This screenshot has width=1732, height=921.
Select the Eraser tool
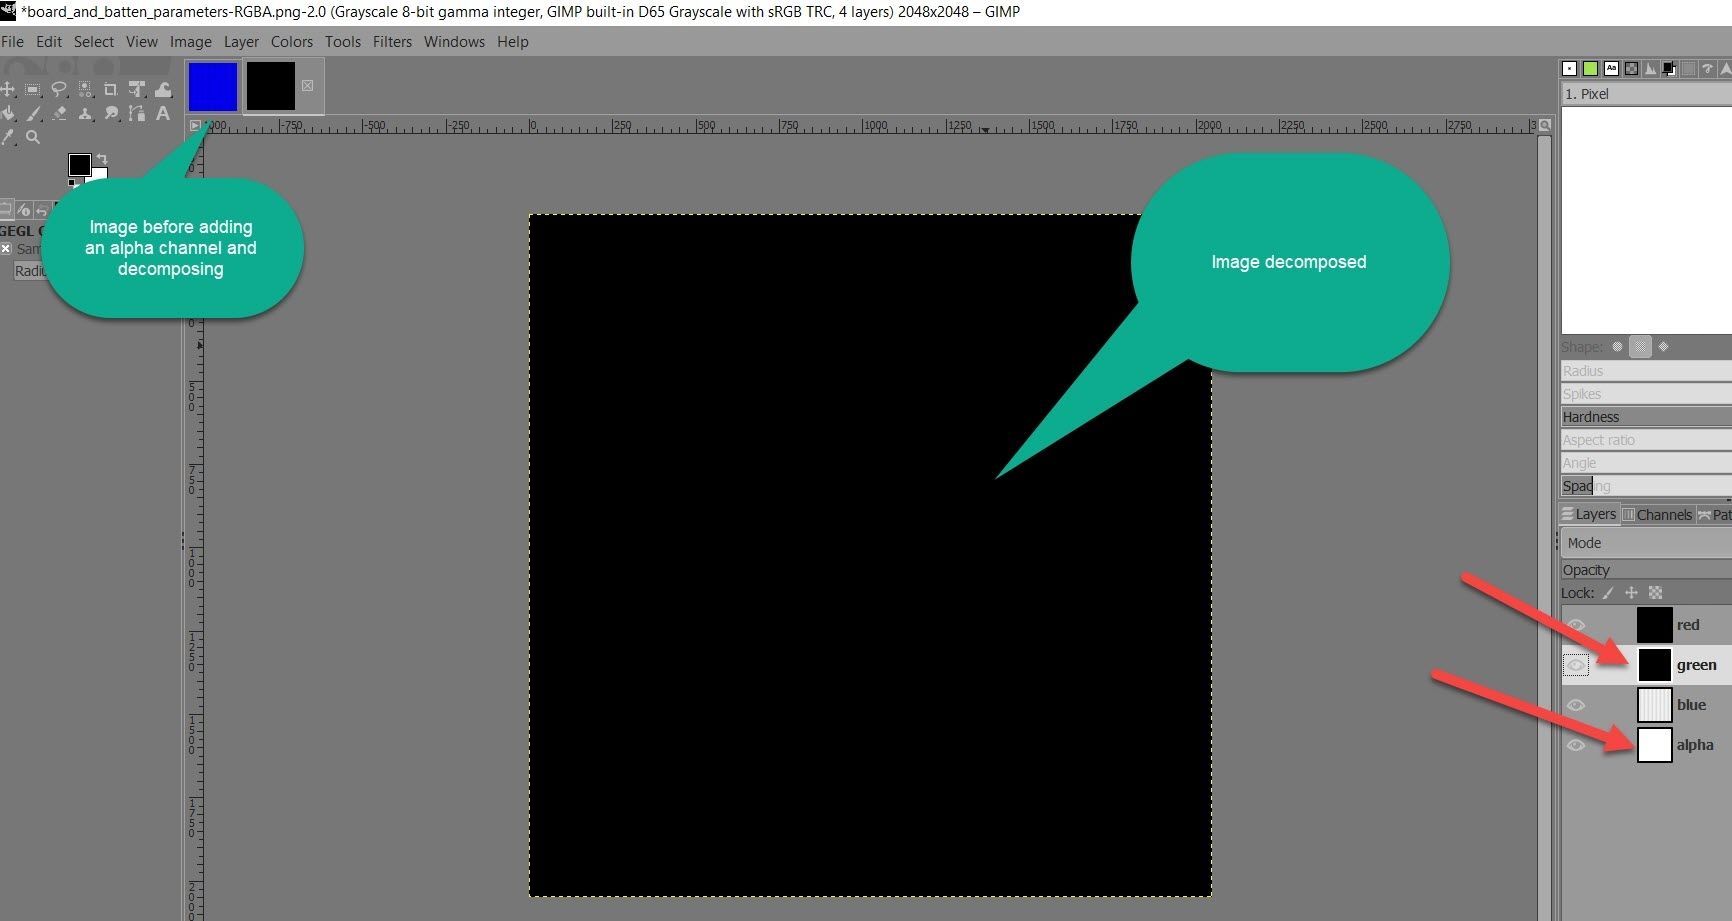click(60, 114)
